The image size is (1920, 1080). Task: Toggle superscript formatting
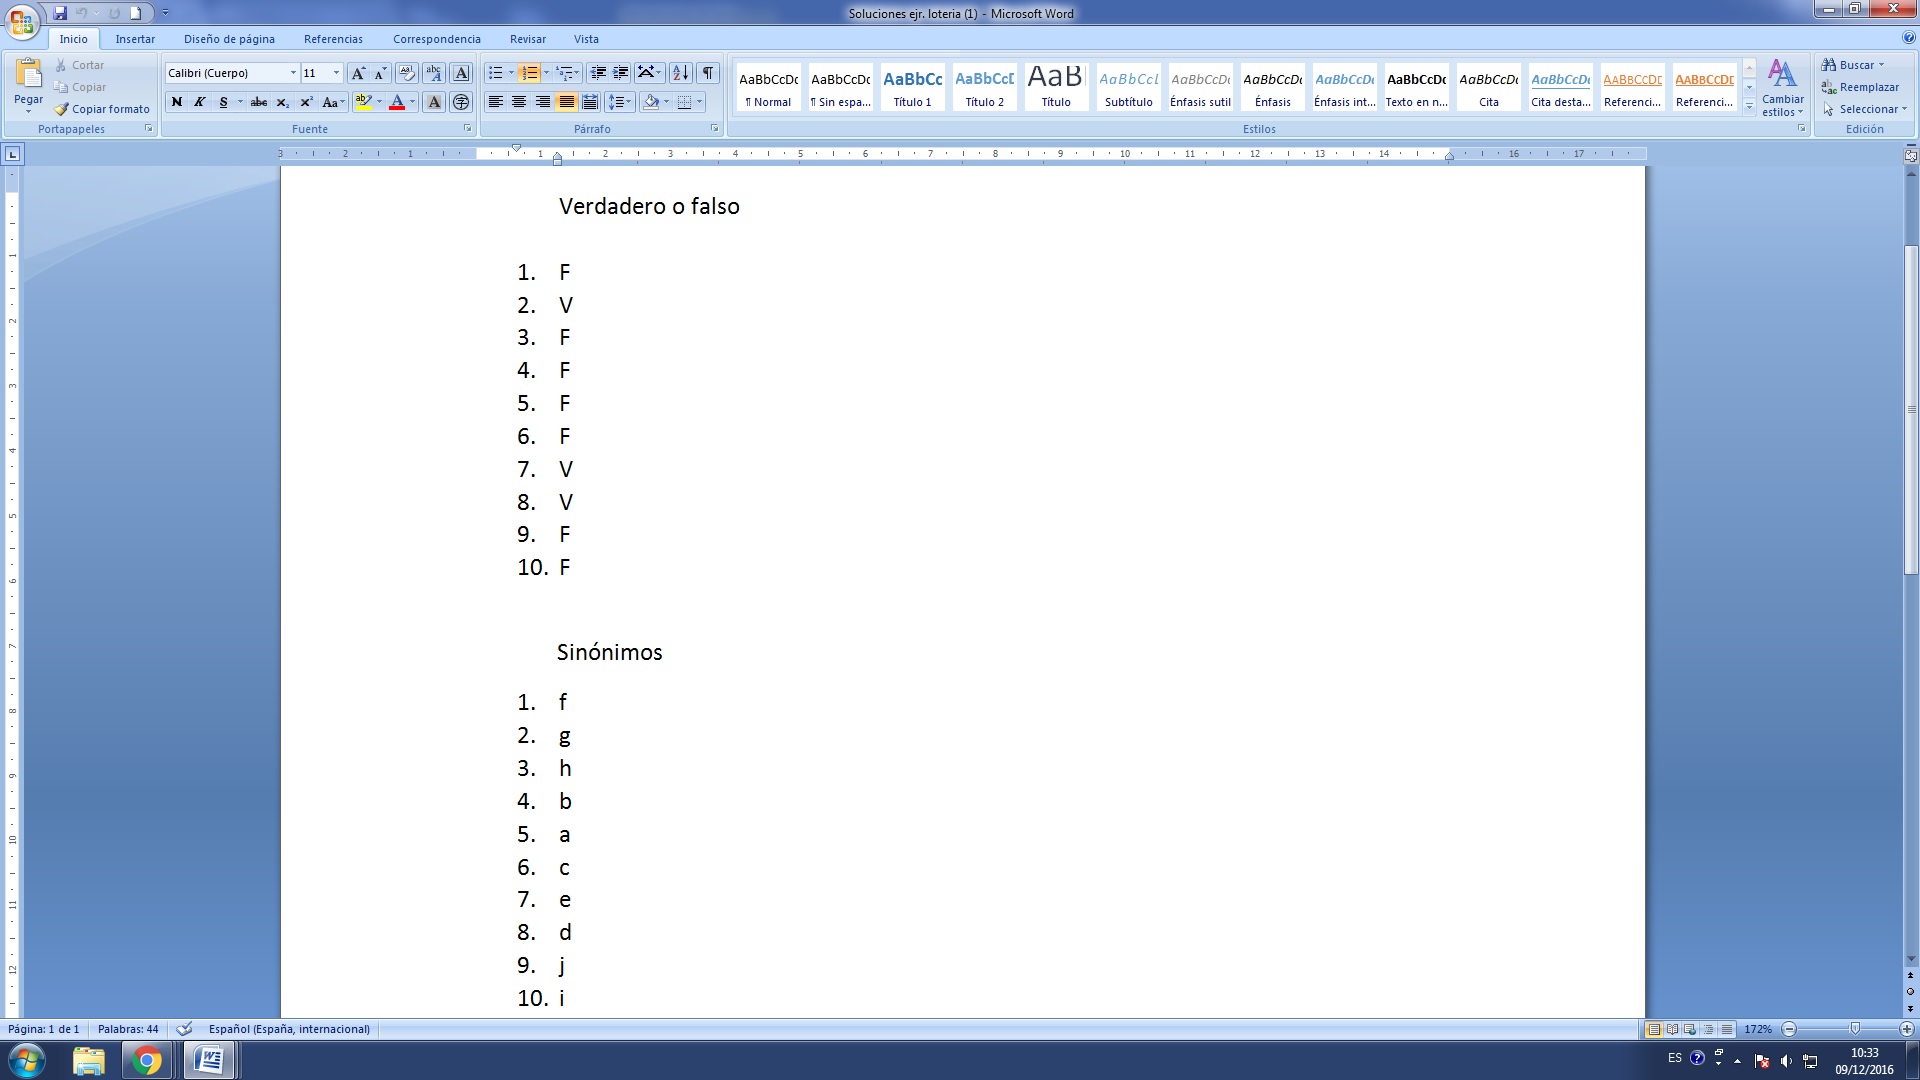point(306,102)
